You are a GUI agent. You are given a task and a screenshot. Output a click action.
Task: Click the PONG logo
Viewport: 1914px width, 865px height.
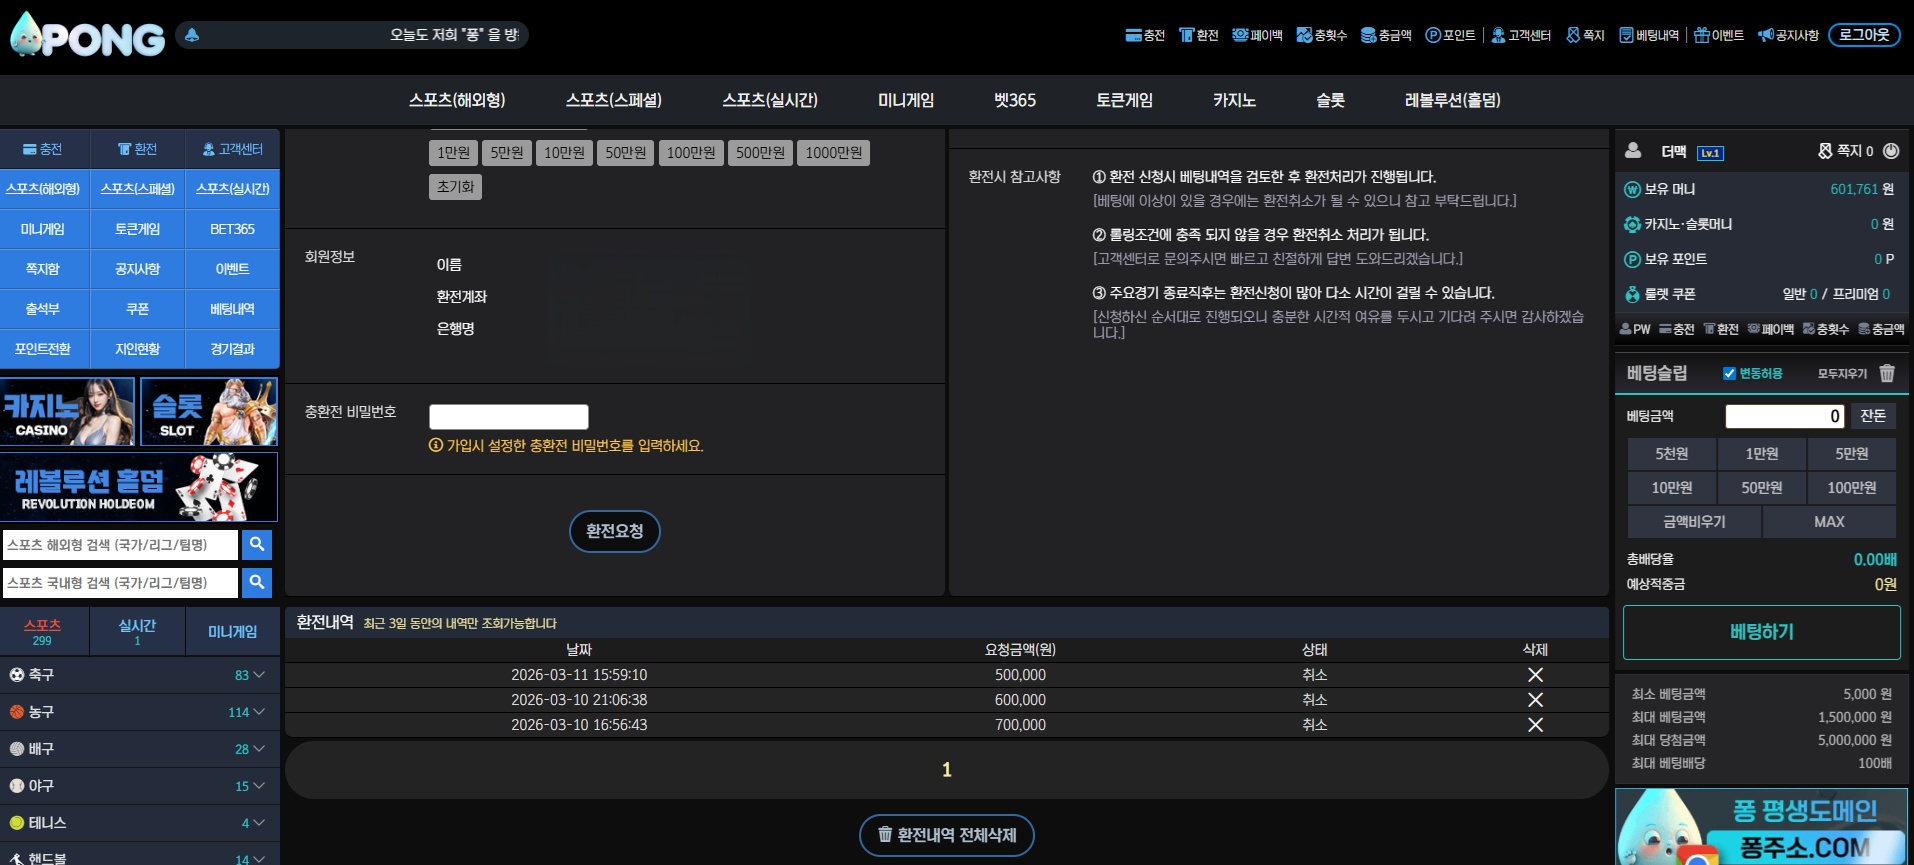coord(88,37)
